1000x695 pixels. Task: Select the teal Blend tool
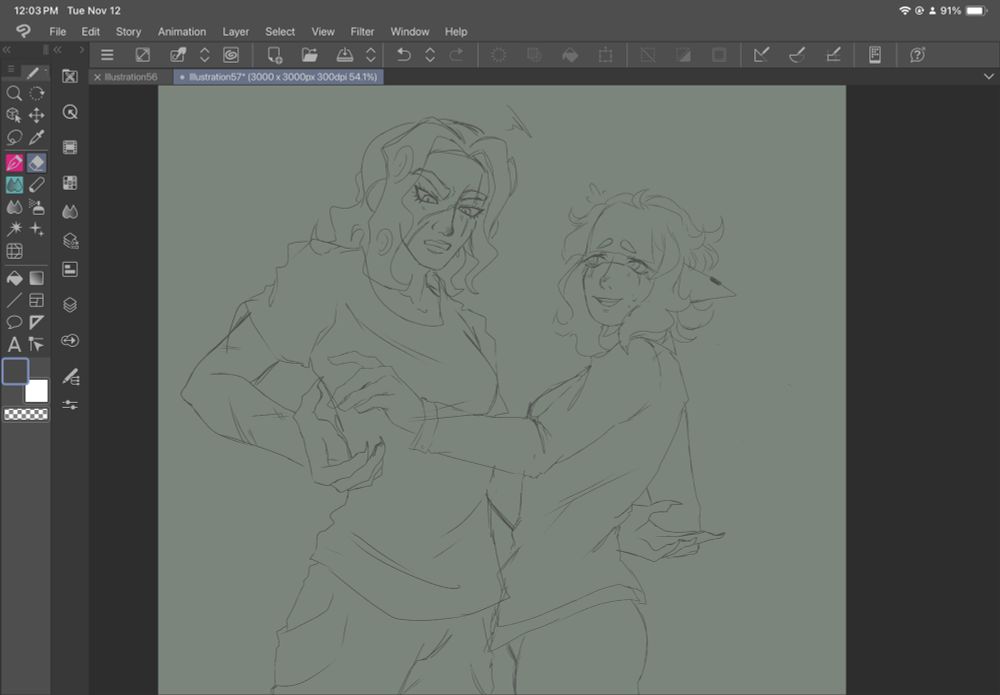coord(14,185)
